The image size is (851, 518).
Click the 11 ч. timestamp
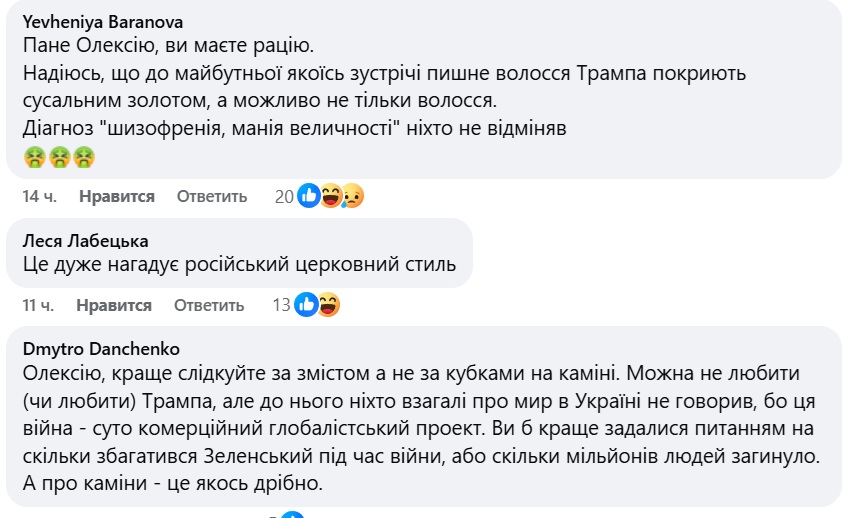pos(38,305)
